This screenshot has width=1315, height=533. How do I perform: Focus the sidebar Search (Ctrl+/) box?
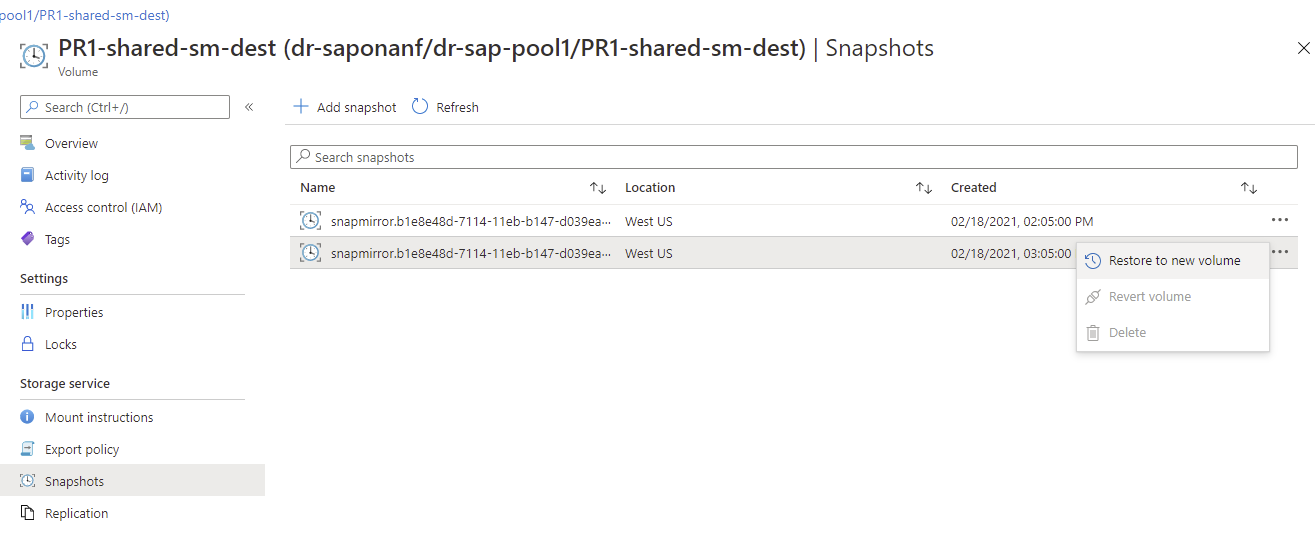tap(125, 107)
